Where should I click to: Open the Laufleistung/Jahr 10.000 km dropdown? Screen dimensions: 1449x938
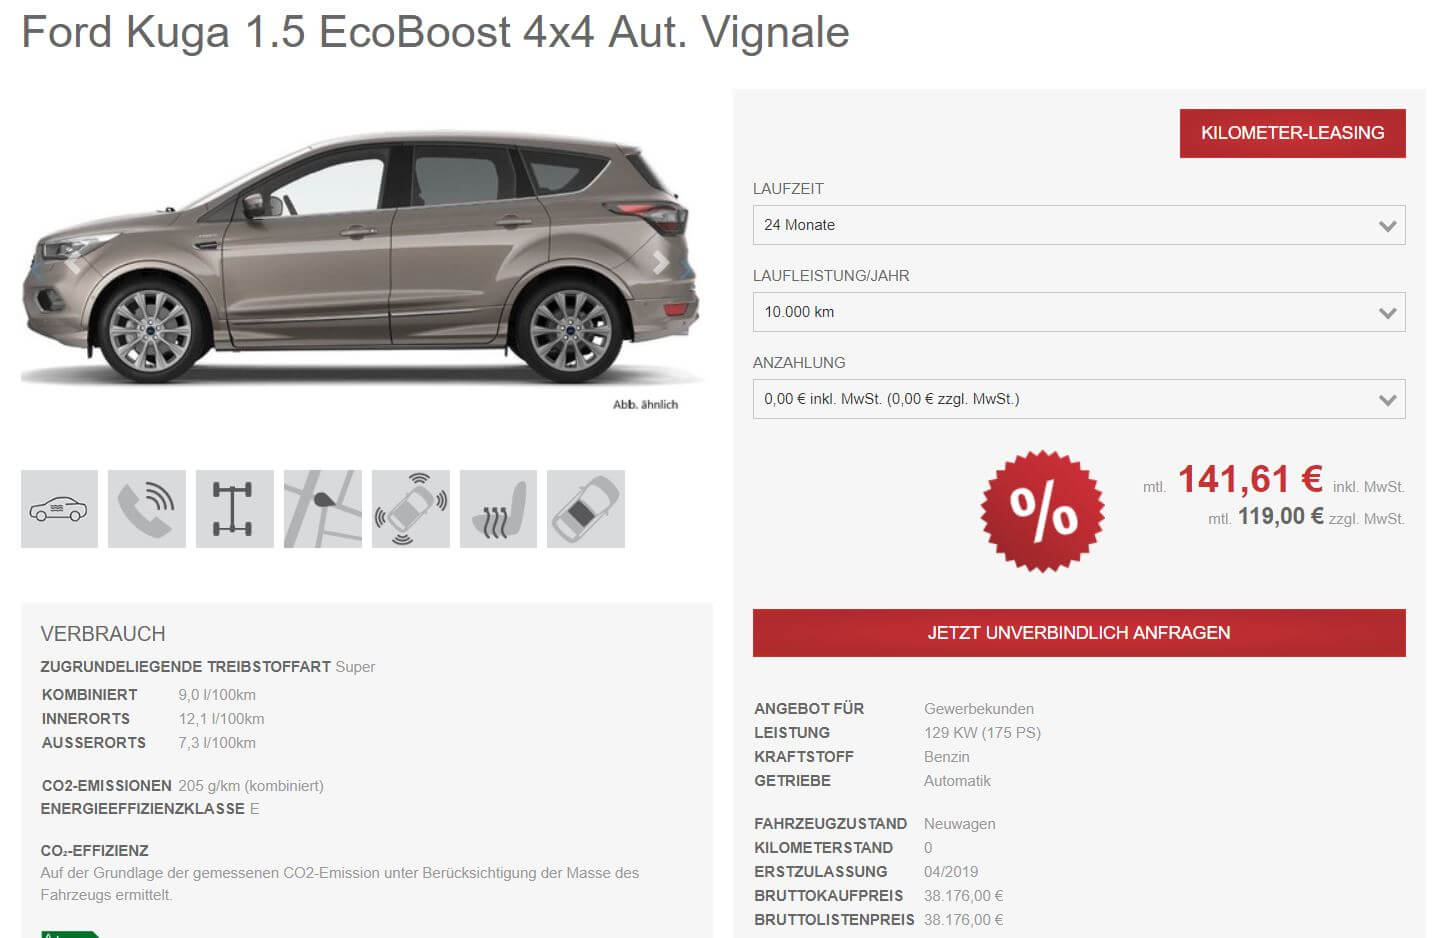(1079, 312)
